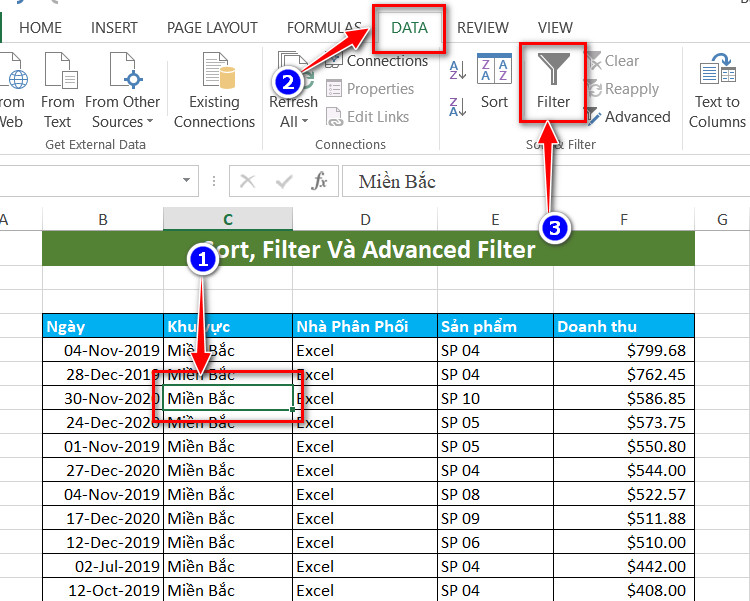
Task: Select the product cell SP 08
Action: (x=496, y=494)
